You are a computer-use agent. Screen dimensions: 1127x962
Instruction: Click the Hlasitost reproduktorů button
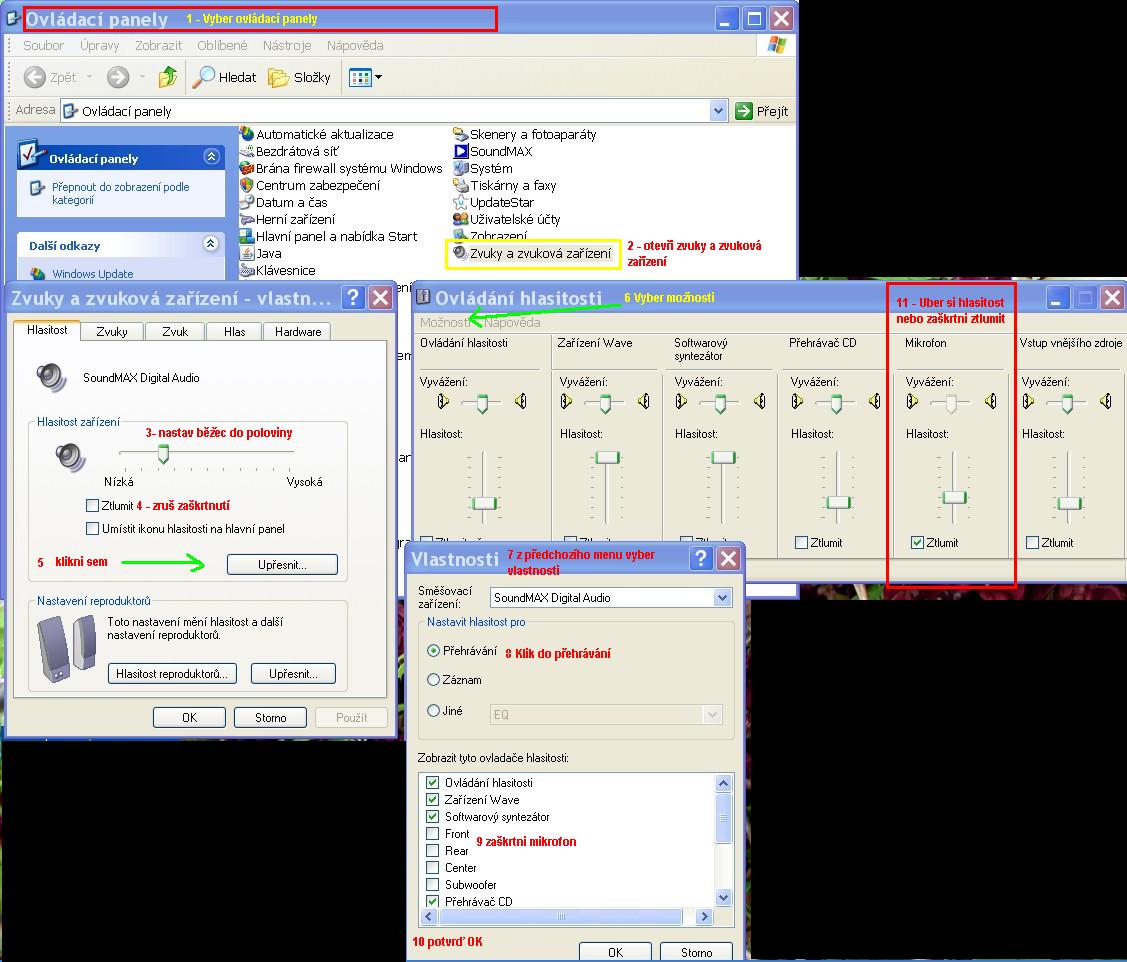coord(173,674)
